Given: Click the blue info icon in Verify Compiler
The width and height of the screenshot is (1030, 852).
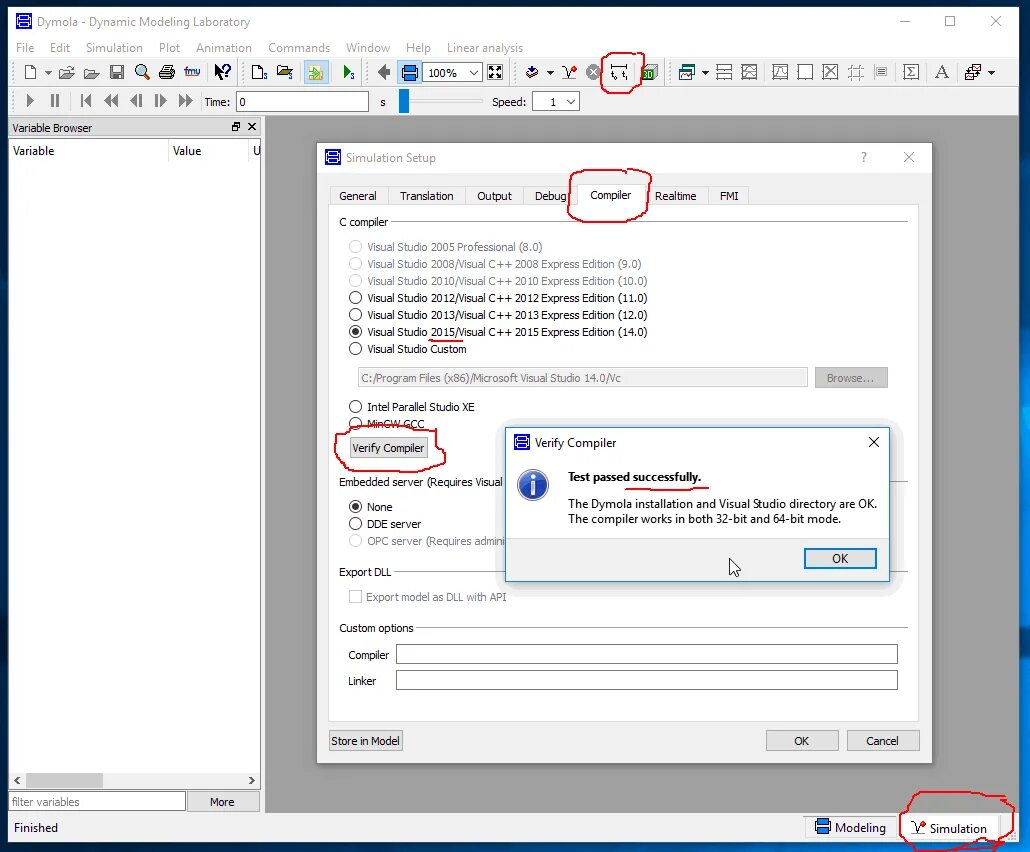Looking at the screenshot, I should pyautogui.click(x=533, y=485).
